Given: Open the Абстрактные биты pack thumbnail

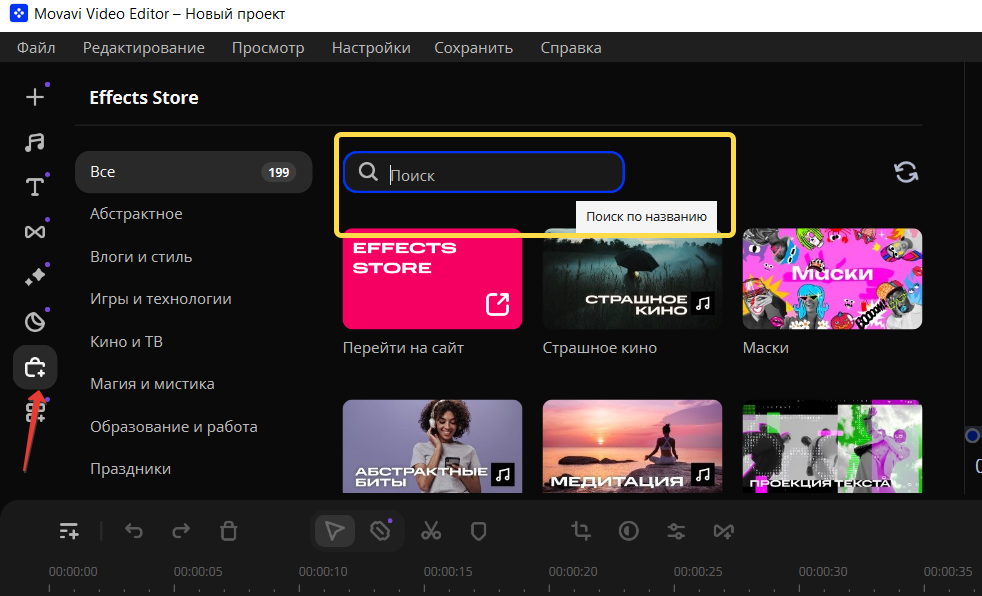Looking at the screenshot, I should point(432,446).
